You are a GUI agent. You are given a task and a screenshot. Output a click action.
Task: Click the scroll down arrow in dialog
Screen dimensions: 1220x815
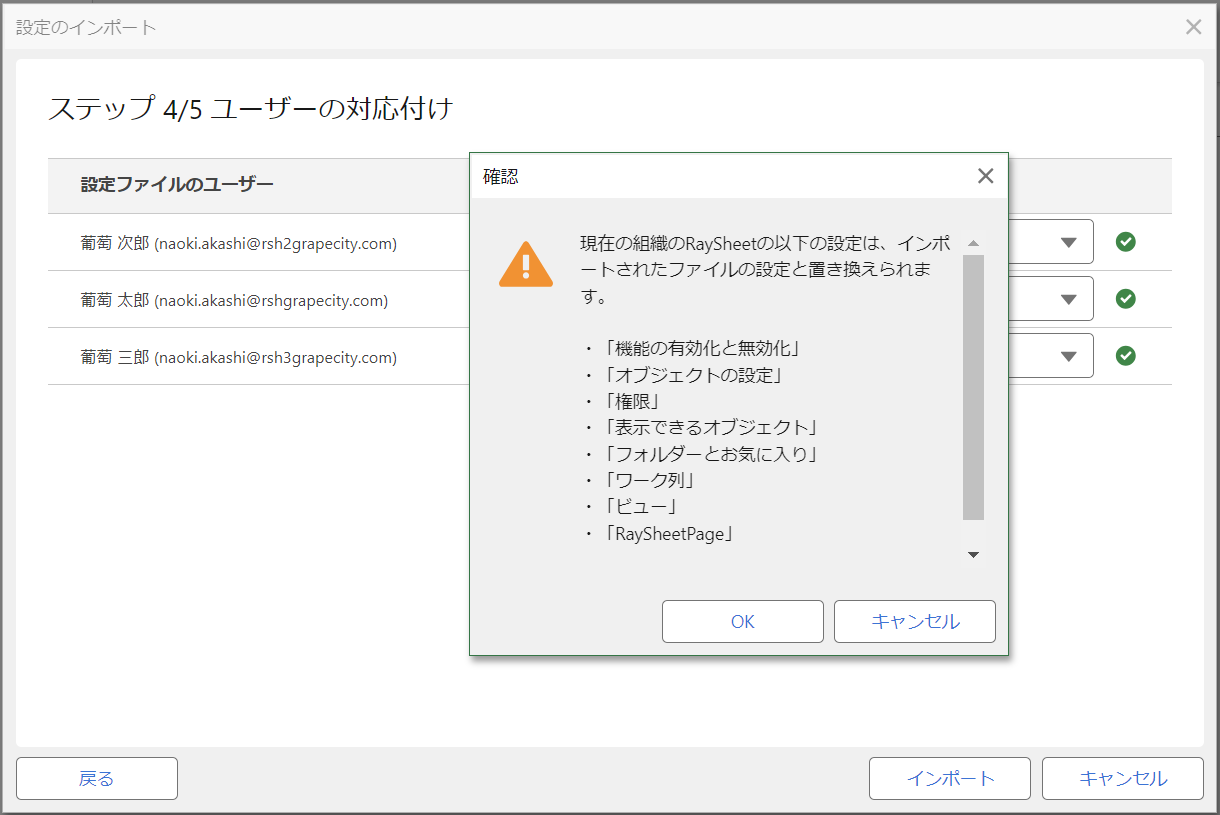[x=973, y=555]
